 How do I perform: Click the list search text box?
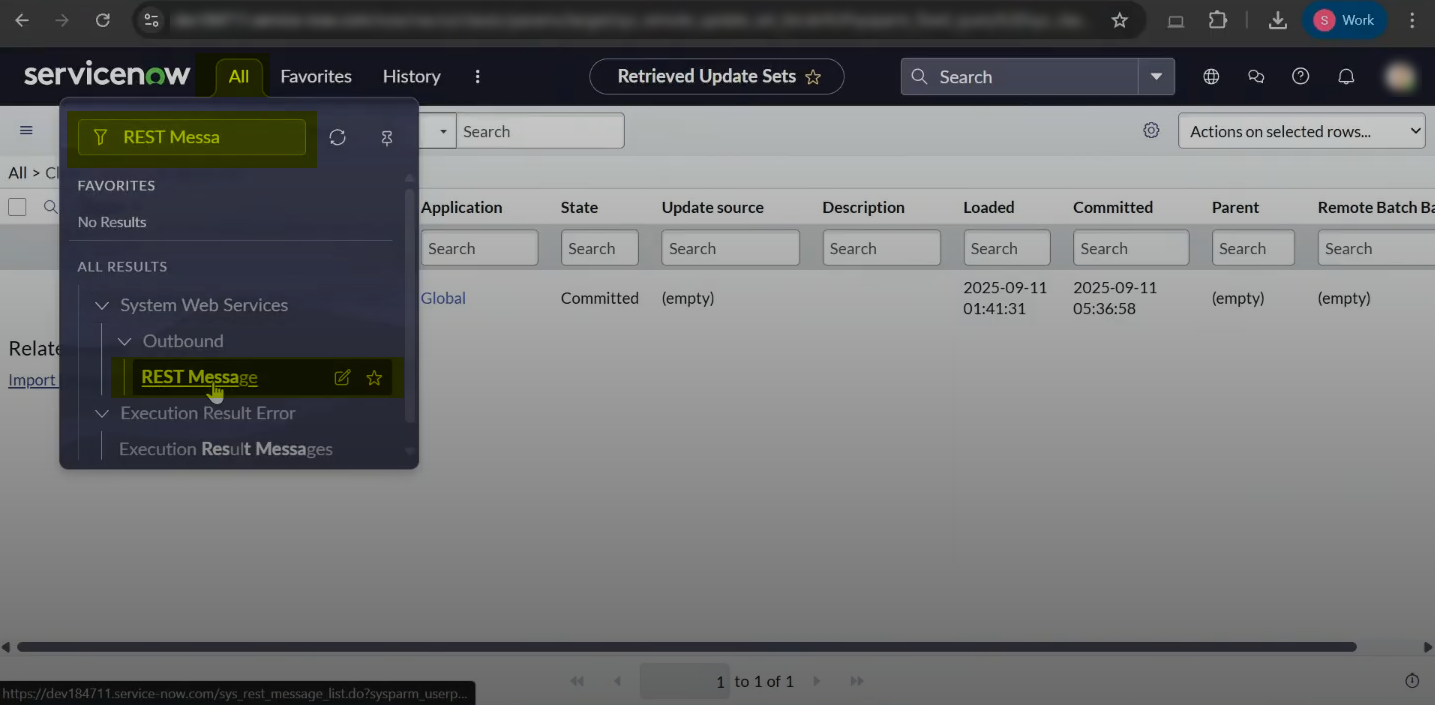(x=540, y=131)
